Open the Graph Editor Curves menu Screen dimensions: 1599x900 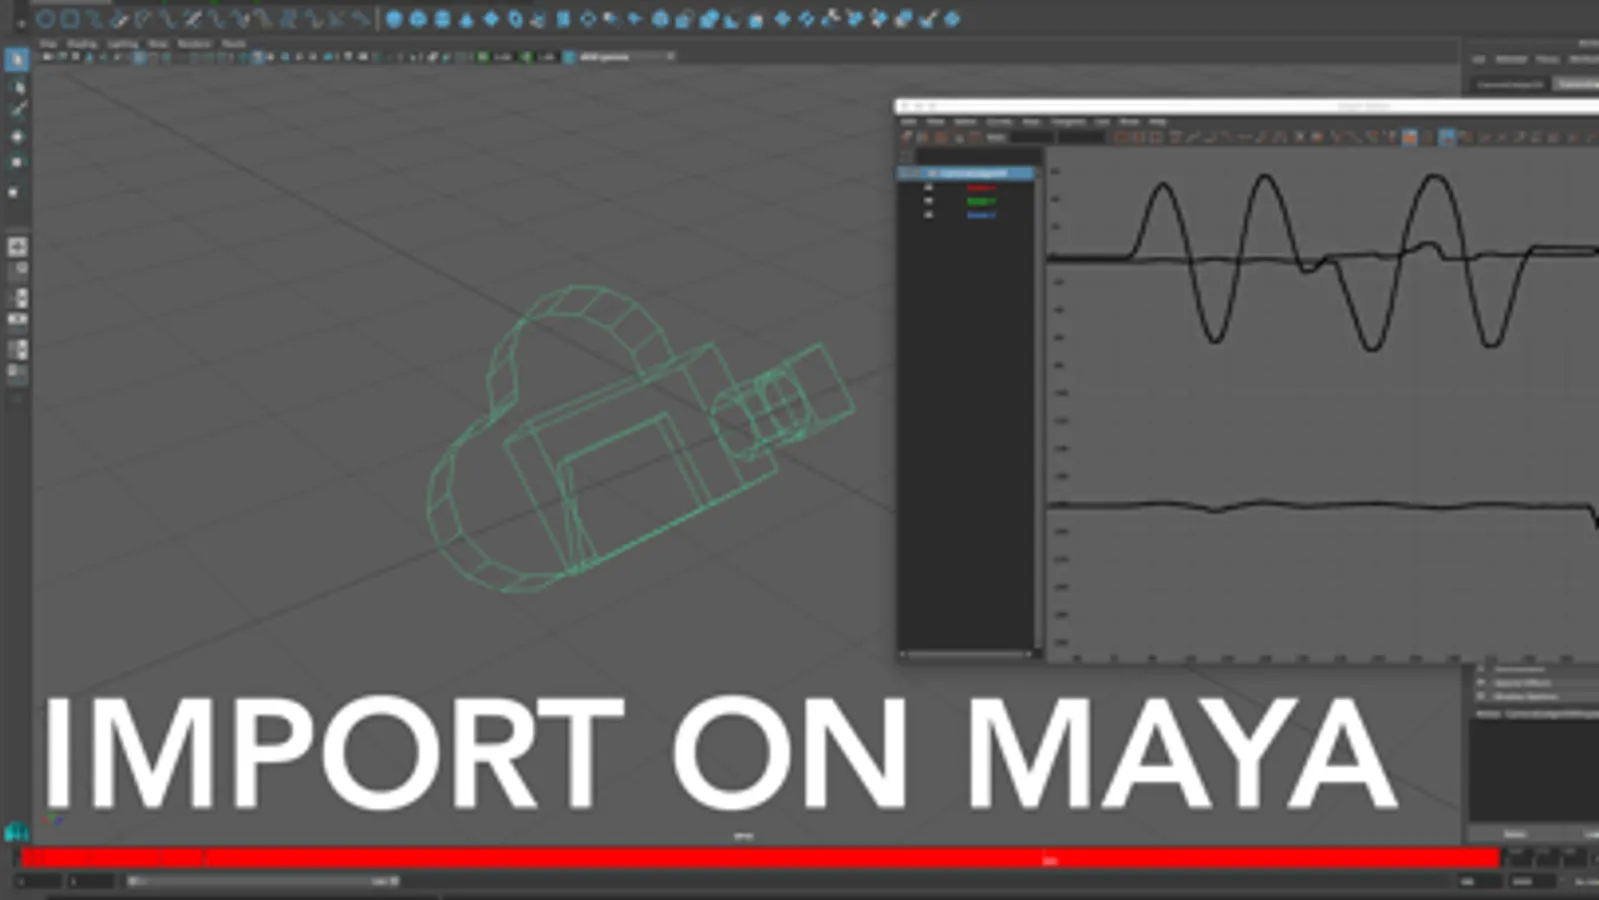tap(999, 121)
